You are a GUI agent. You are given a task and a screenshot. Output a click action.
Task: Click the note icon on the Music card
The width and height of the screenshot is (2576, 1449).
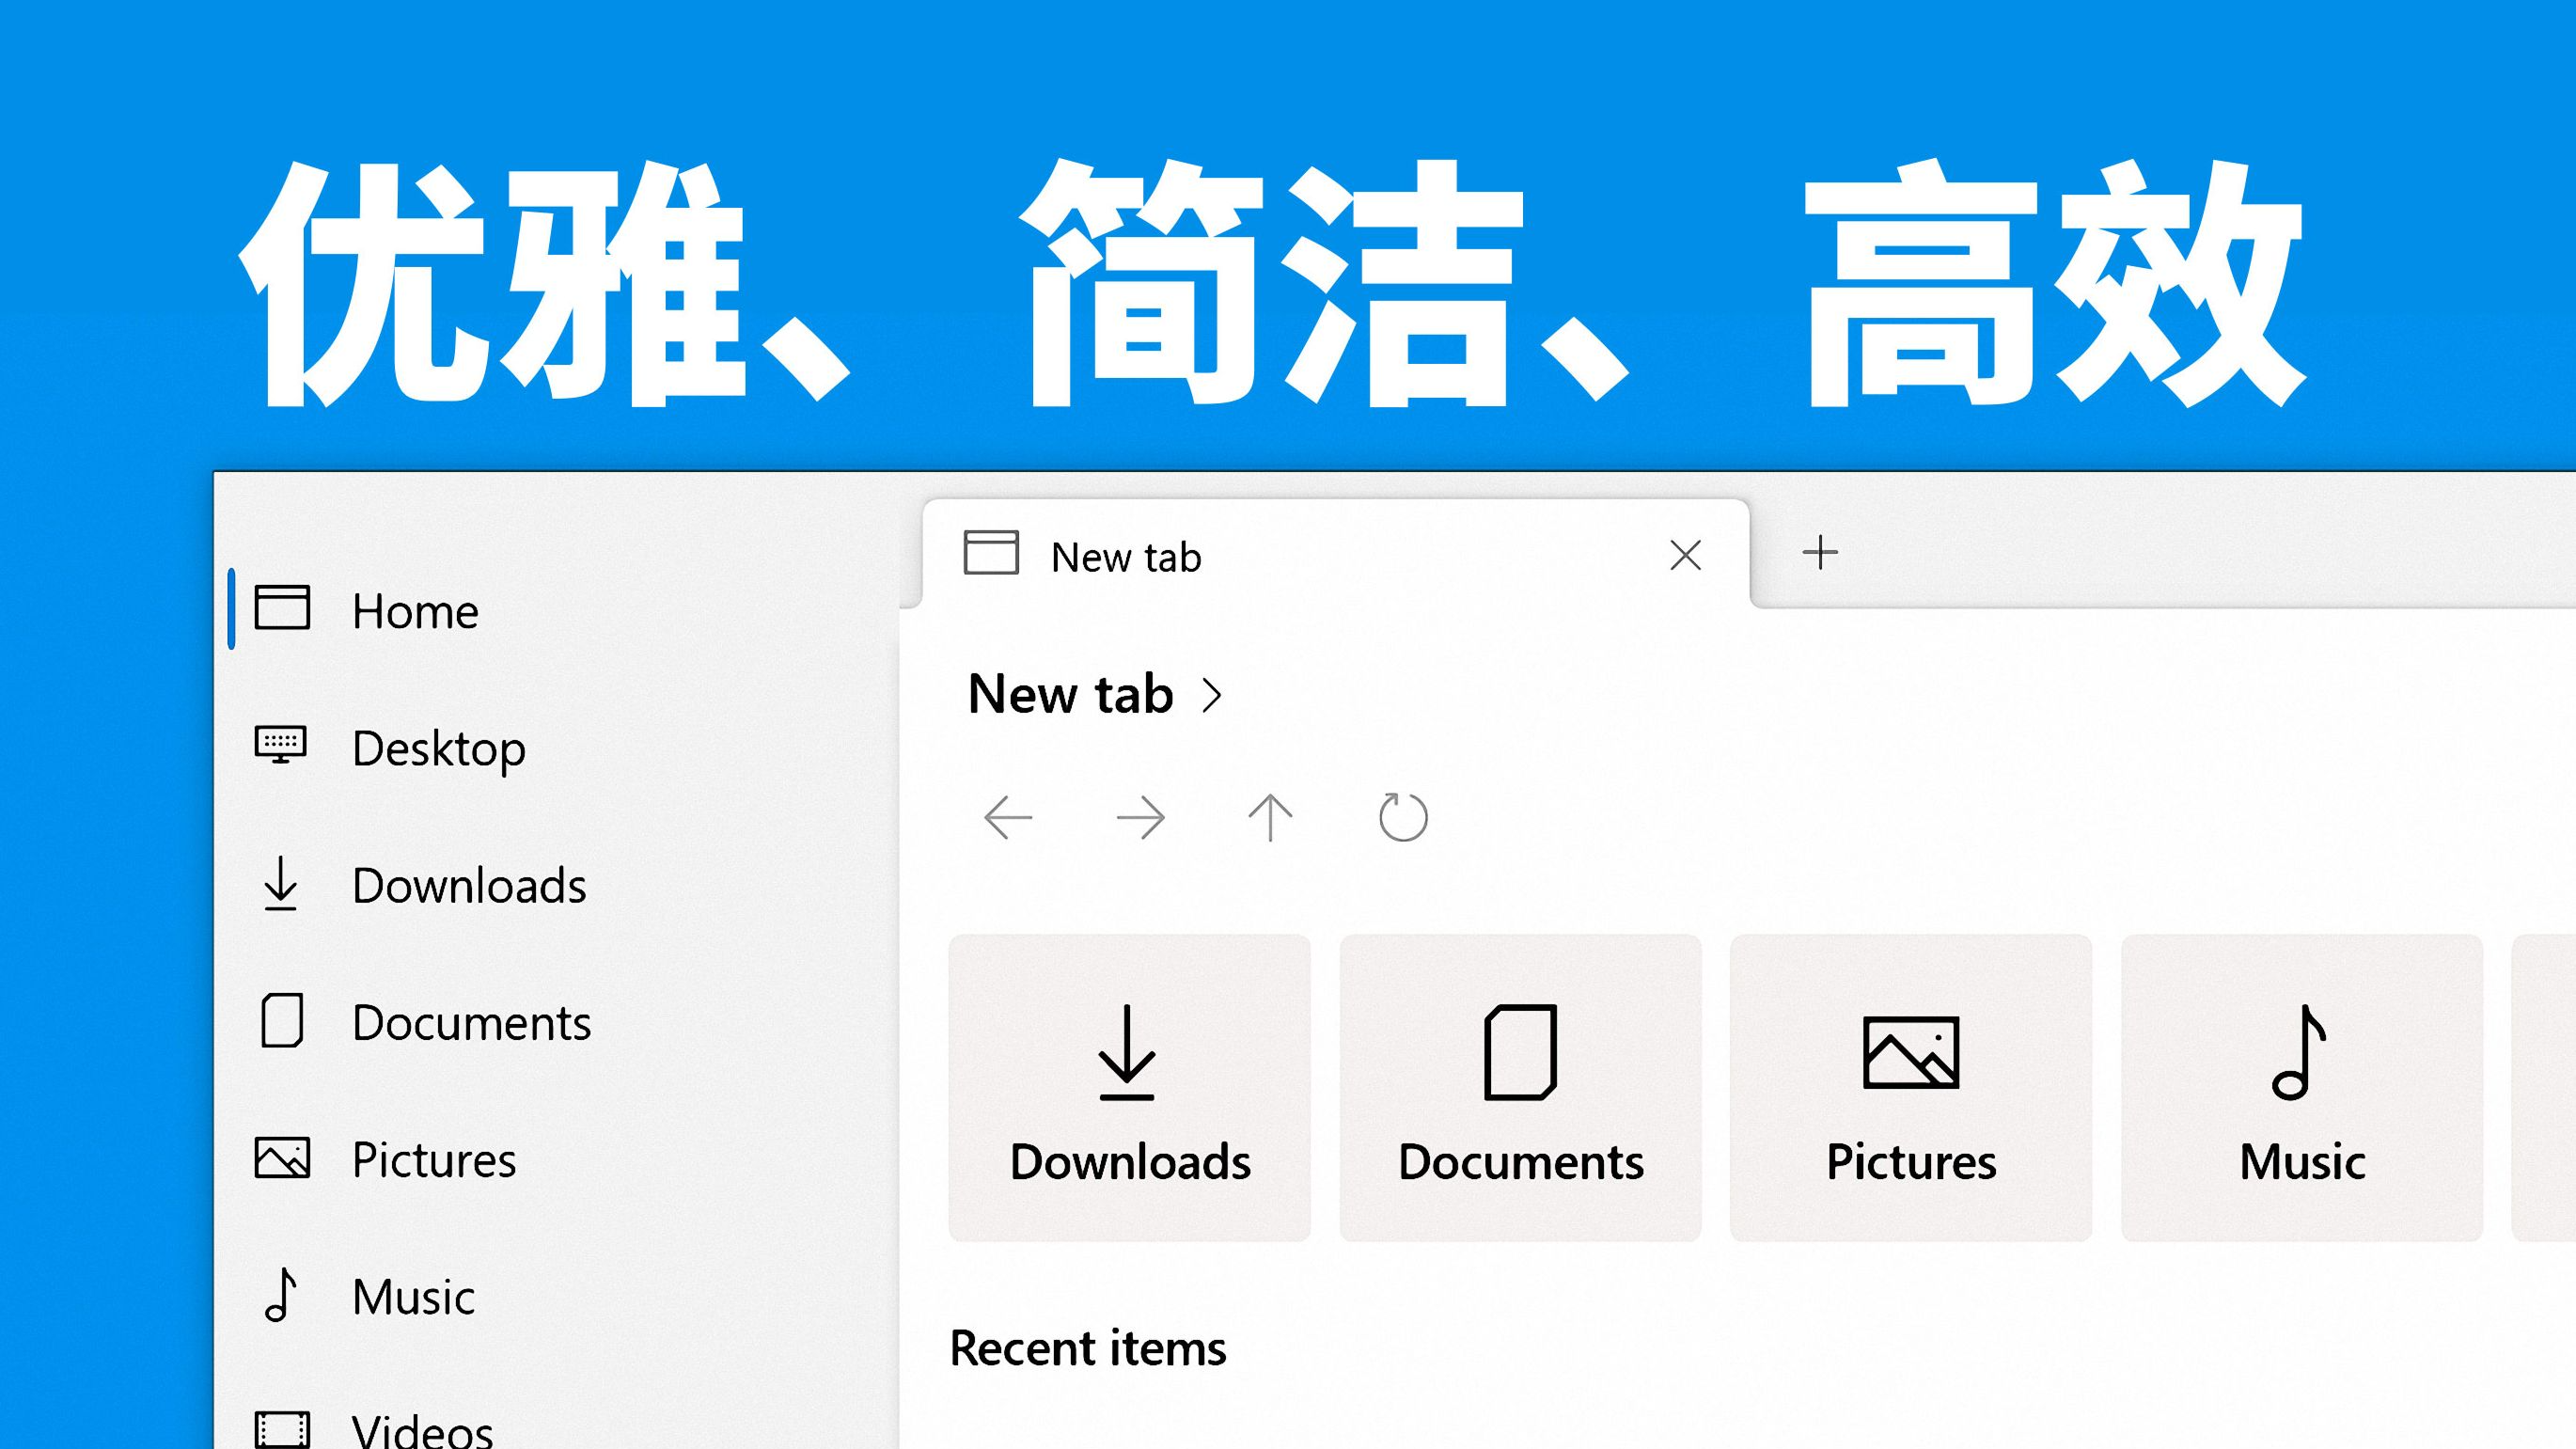pos(2300,1052)
